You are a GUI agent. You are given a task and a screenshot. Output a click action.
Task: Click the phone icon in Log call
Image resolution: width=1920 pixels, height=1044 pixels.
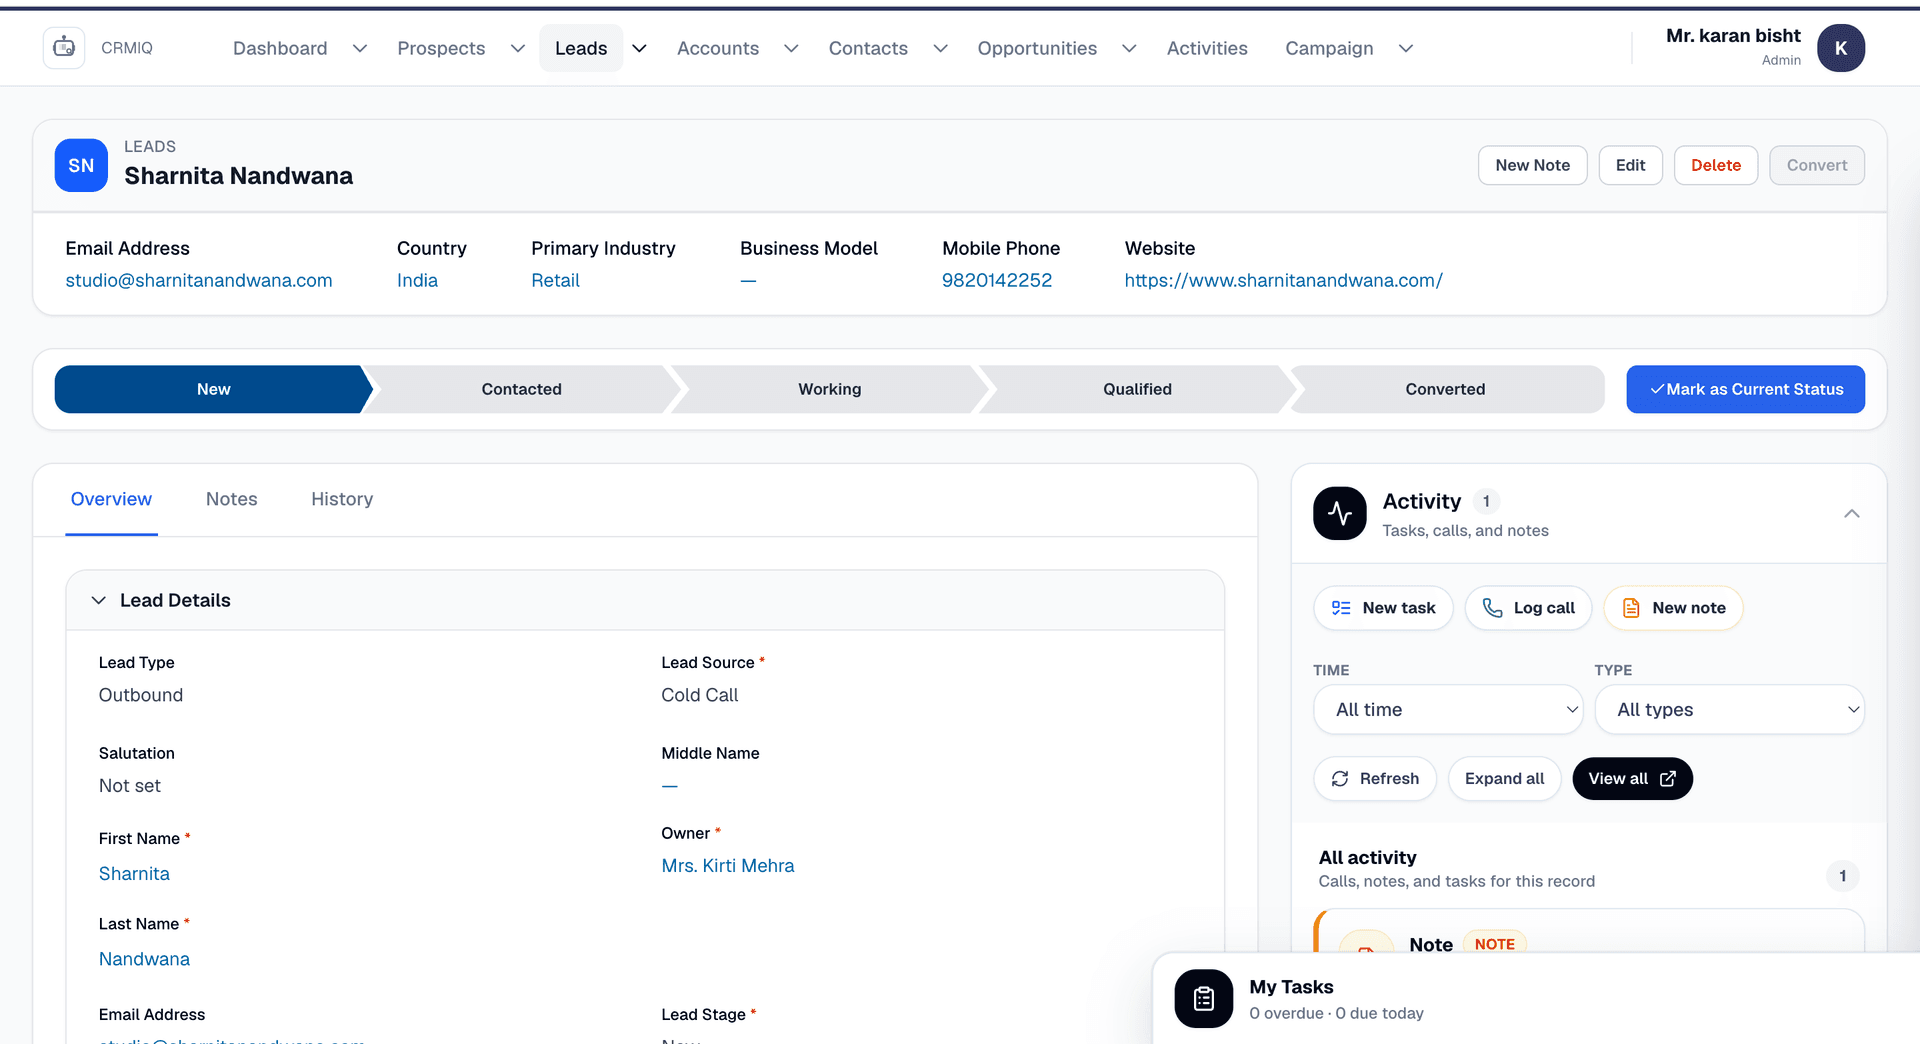(1492, 608)
